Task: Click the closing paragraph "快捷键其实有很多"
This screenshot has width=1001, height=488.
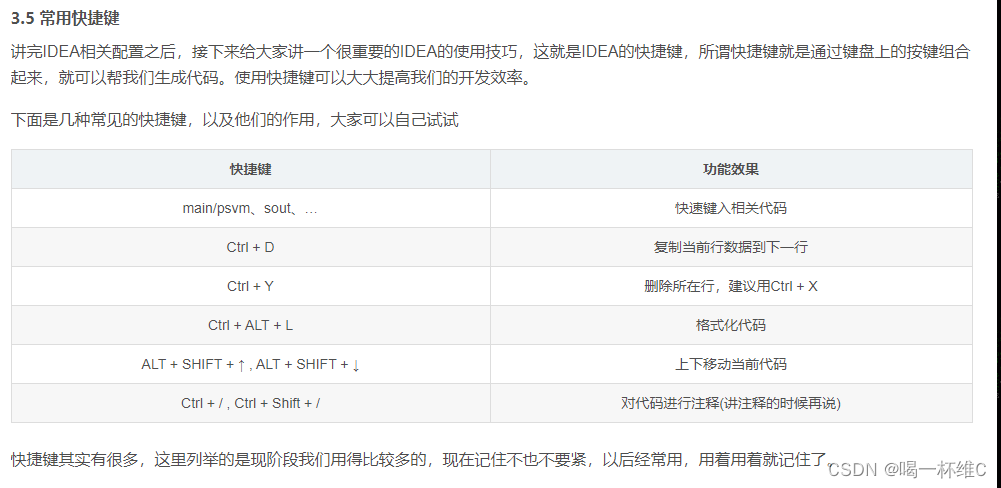Action: [423, 459]
